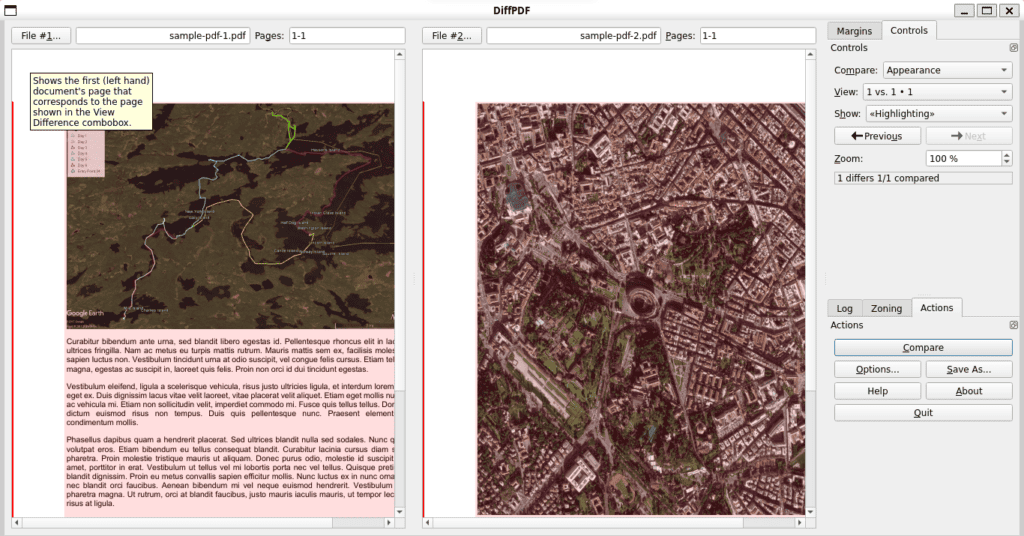Switch to the Actions tab

click(936, 307)
